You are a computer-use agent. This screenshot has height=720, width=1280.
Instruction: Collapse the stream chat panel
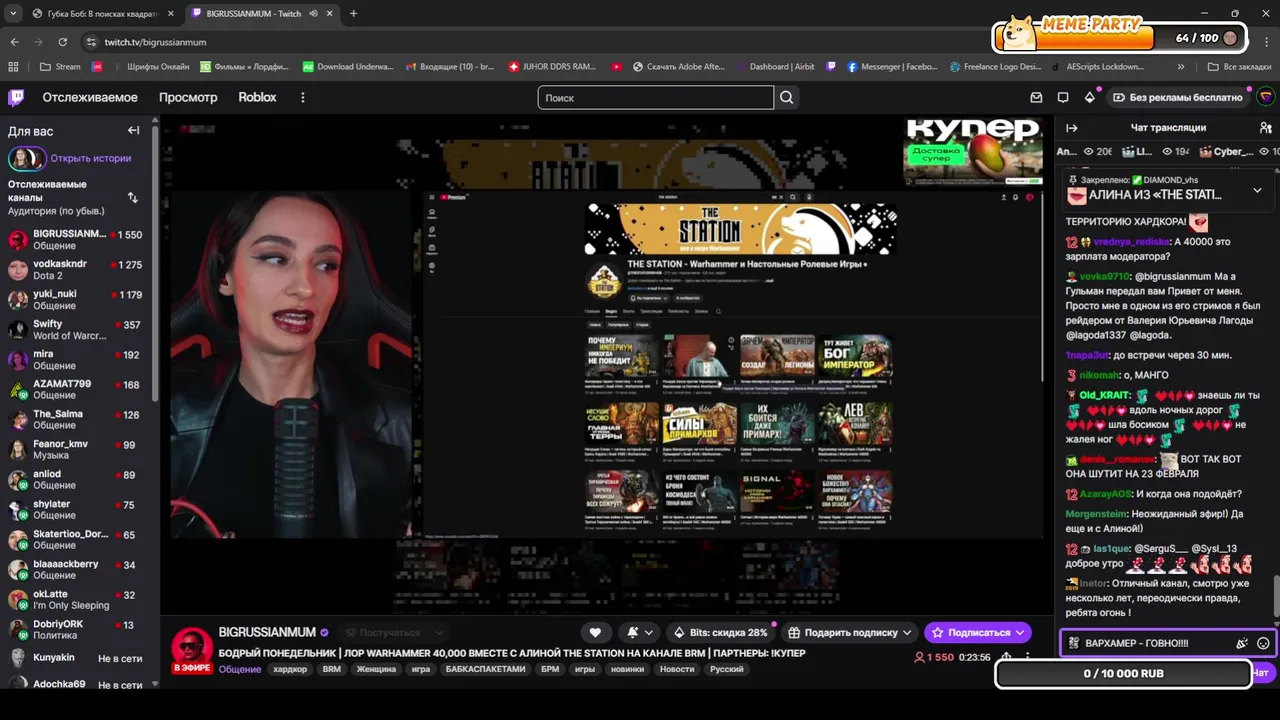[1071, 128]
